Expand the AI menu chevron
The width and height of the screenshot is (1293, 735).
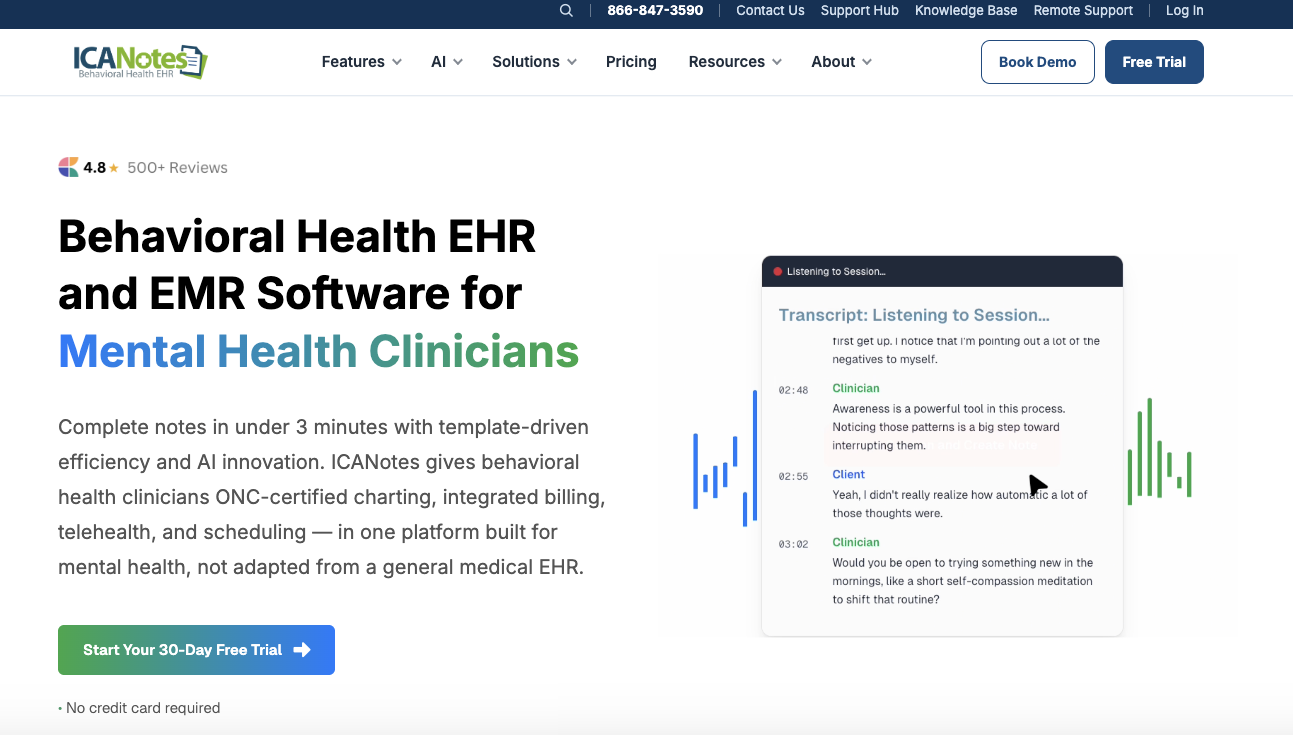(x=458, y=62)
